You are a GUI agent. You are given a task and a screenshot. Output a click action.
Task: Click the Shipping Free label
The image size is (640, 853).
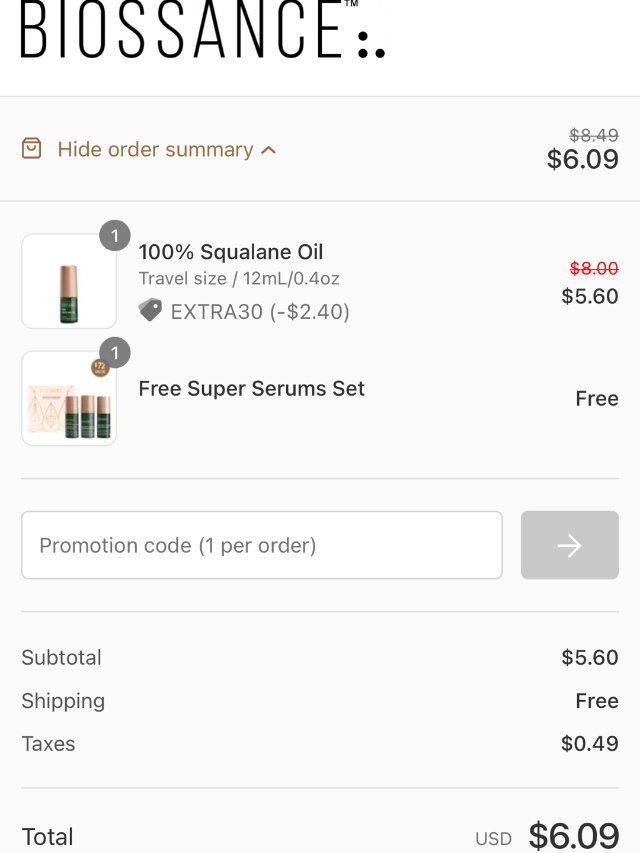tap(597, 701)
